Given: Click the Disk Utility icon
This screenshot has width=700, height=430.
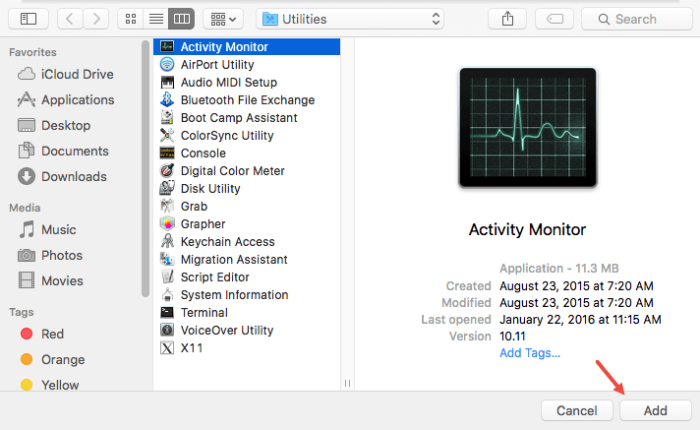Looking at the screenshot, I should (167, 188).
